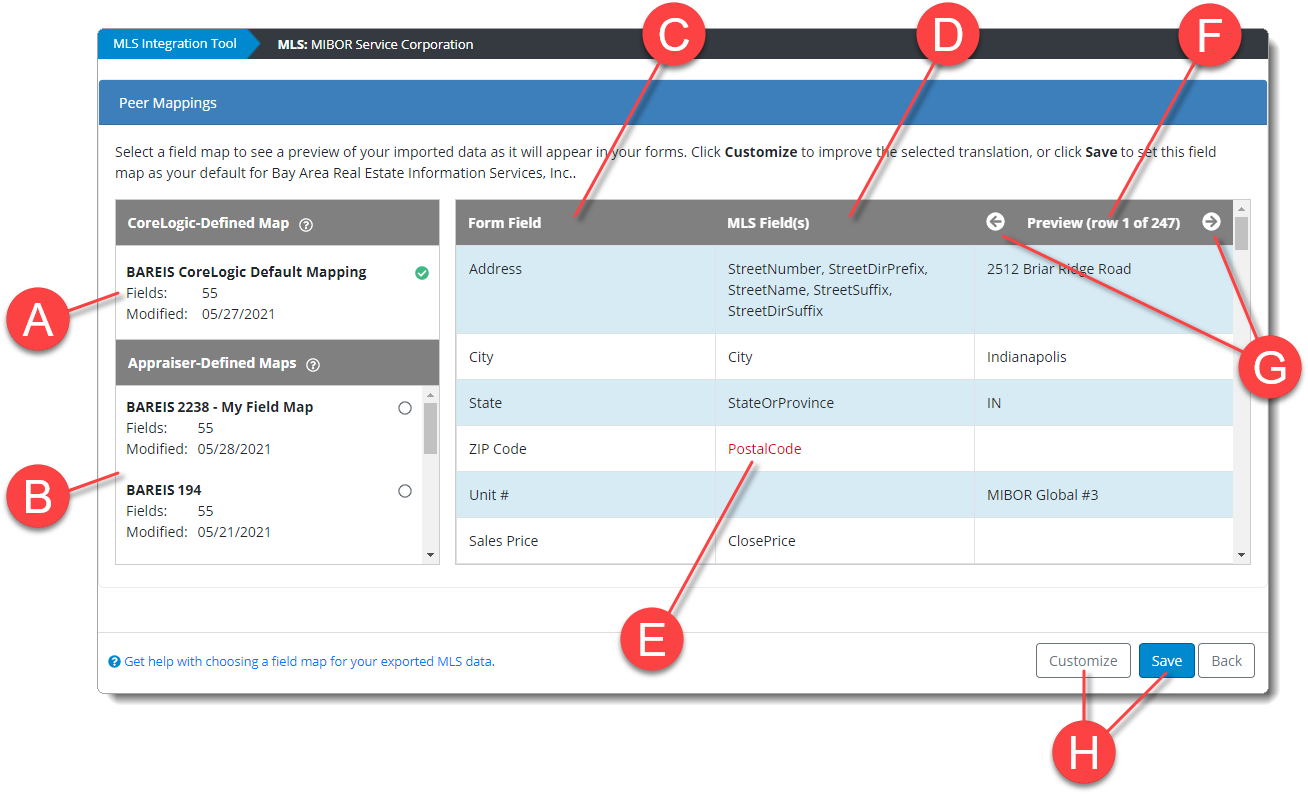Select the BAREIS 194 radio button

[405, 491]
